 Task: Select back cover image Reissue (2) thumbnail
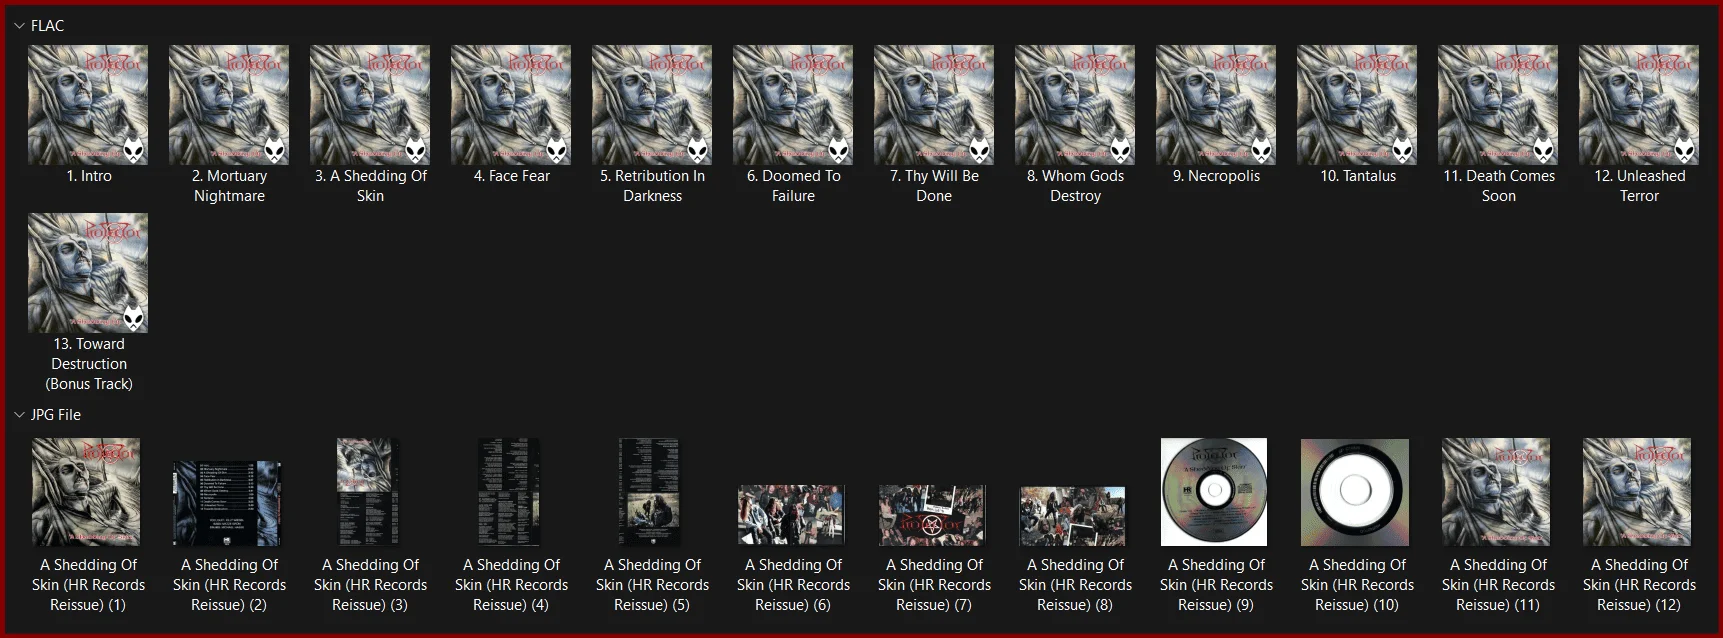[227, 503]
